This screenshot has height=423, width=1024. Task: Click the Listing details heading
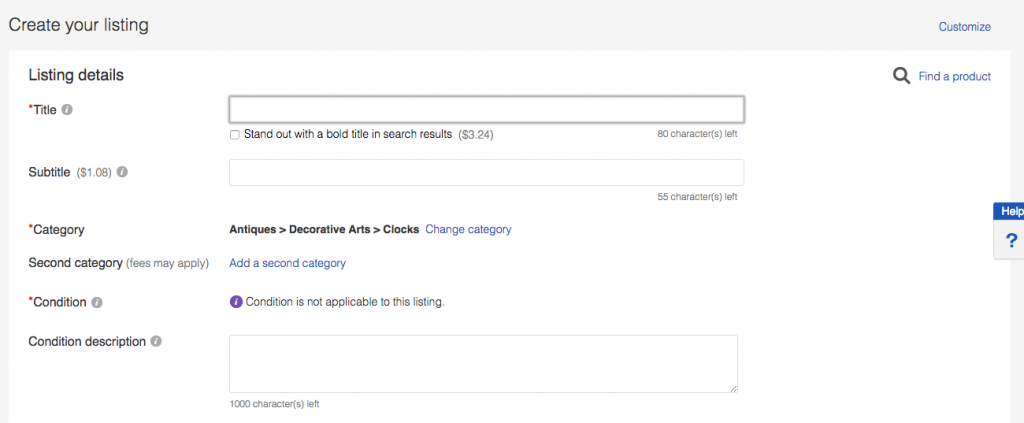pos(76,75)
